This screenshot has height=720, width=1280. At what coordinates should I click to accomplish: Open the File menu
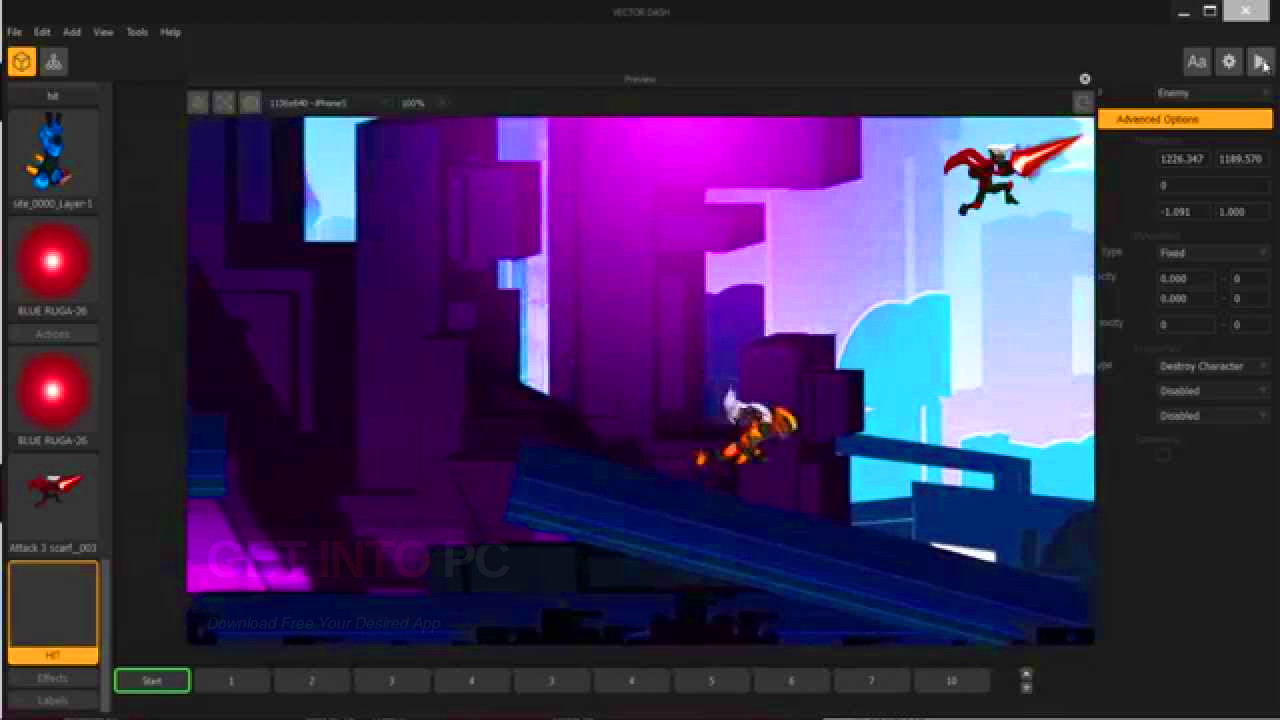click(14, 32)
